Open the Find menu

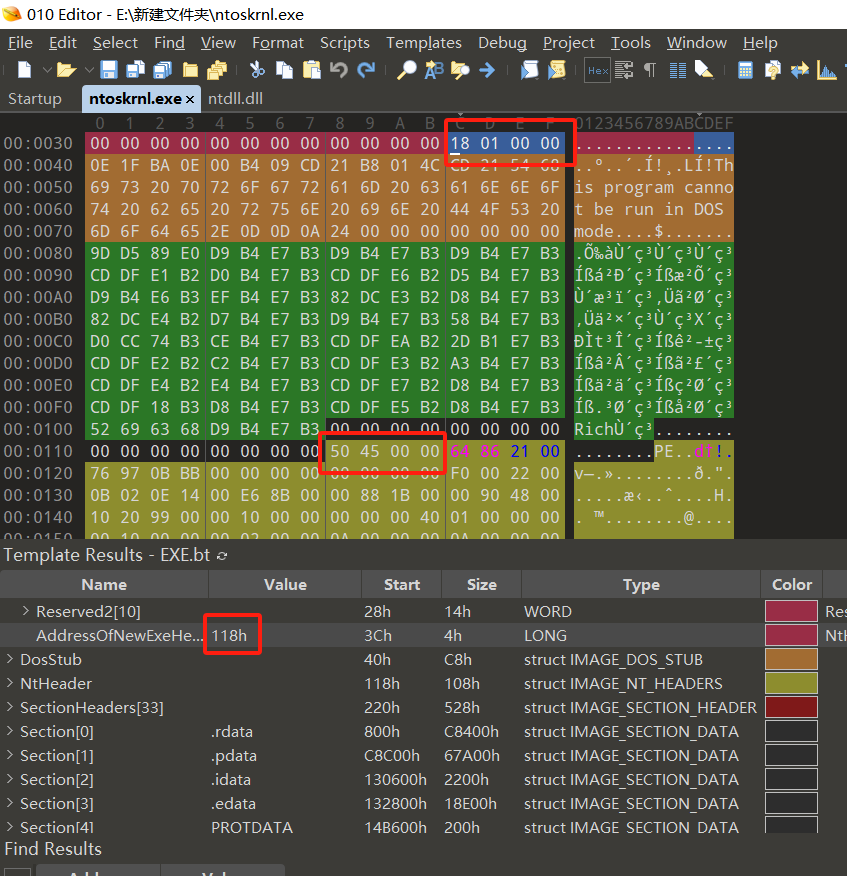point(169,43)
